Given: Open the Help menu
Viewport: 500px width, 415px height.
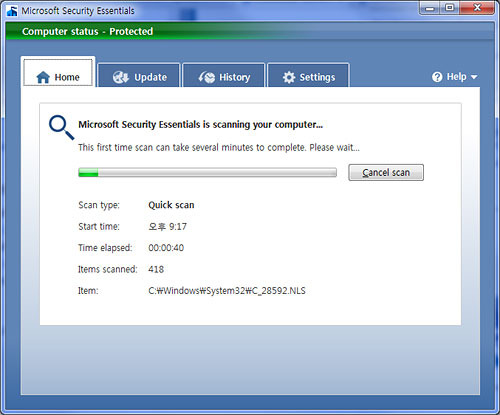Looking at the screenshot, I should (x=455, y=77).
